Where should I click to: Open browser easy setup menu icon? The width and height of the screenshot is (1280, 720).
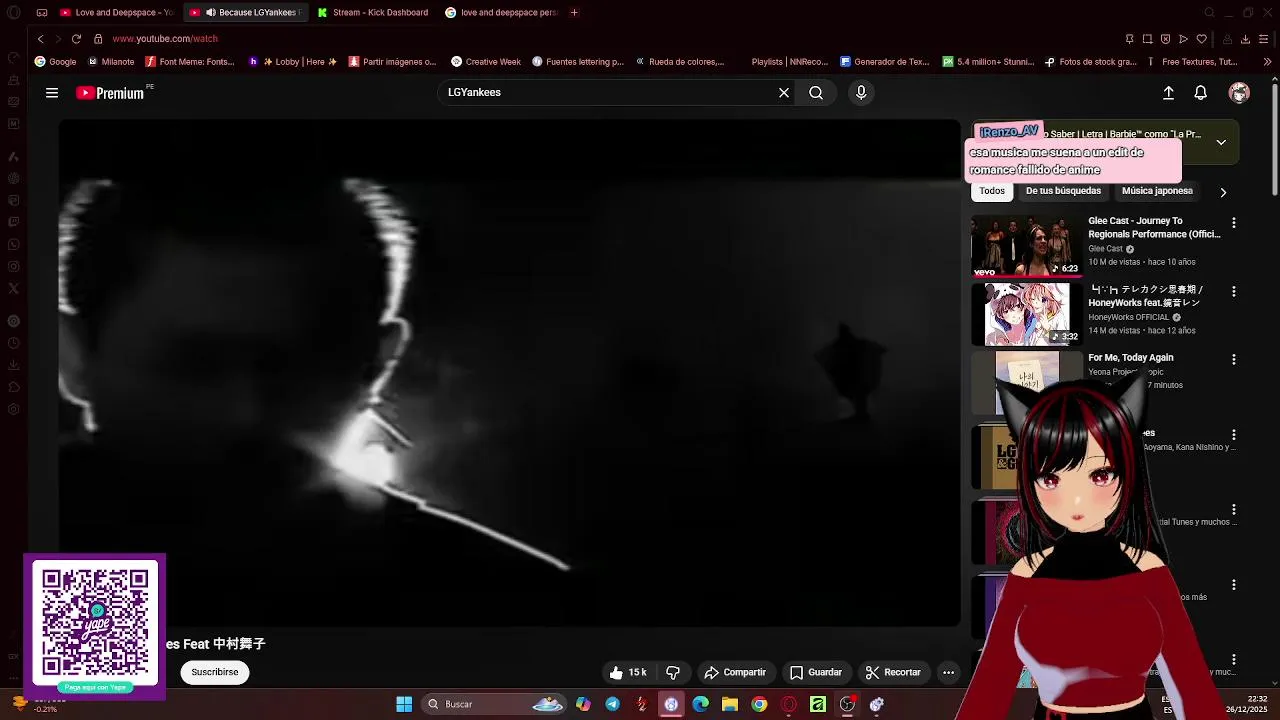[x=1264, y=39]
